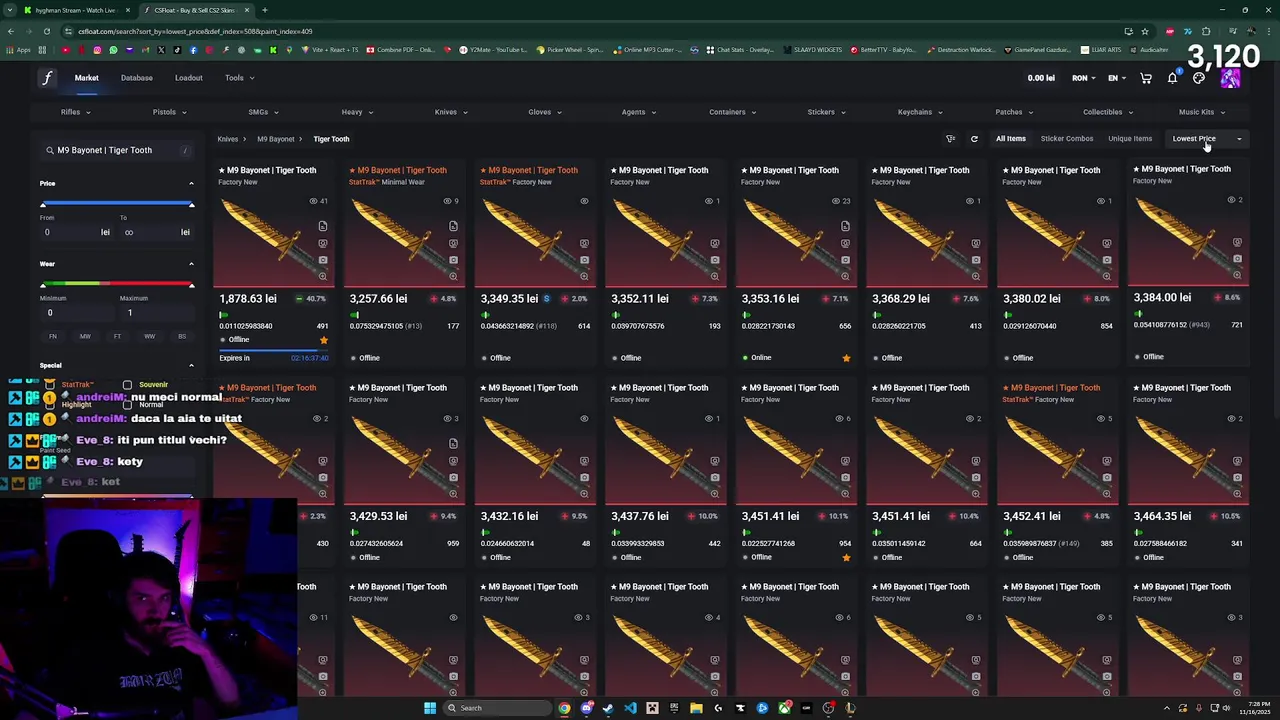The width and height of the screenshot is (1280, 720).
Task: Open the Lowest Price sort dropdown
Action: pyautogui.click(x=1207, y=139)
